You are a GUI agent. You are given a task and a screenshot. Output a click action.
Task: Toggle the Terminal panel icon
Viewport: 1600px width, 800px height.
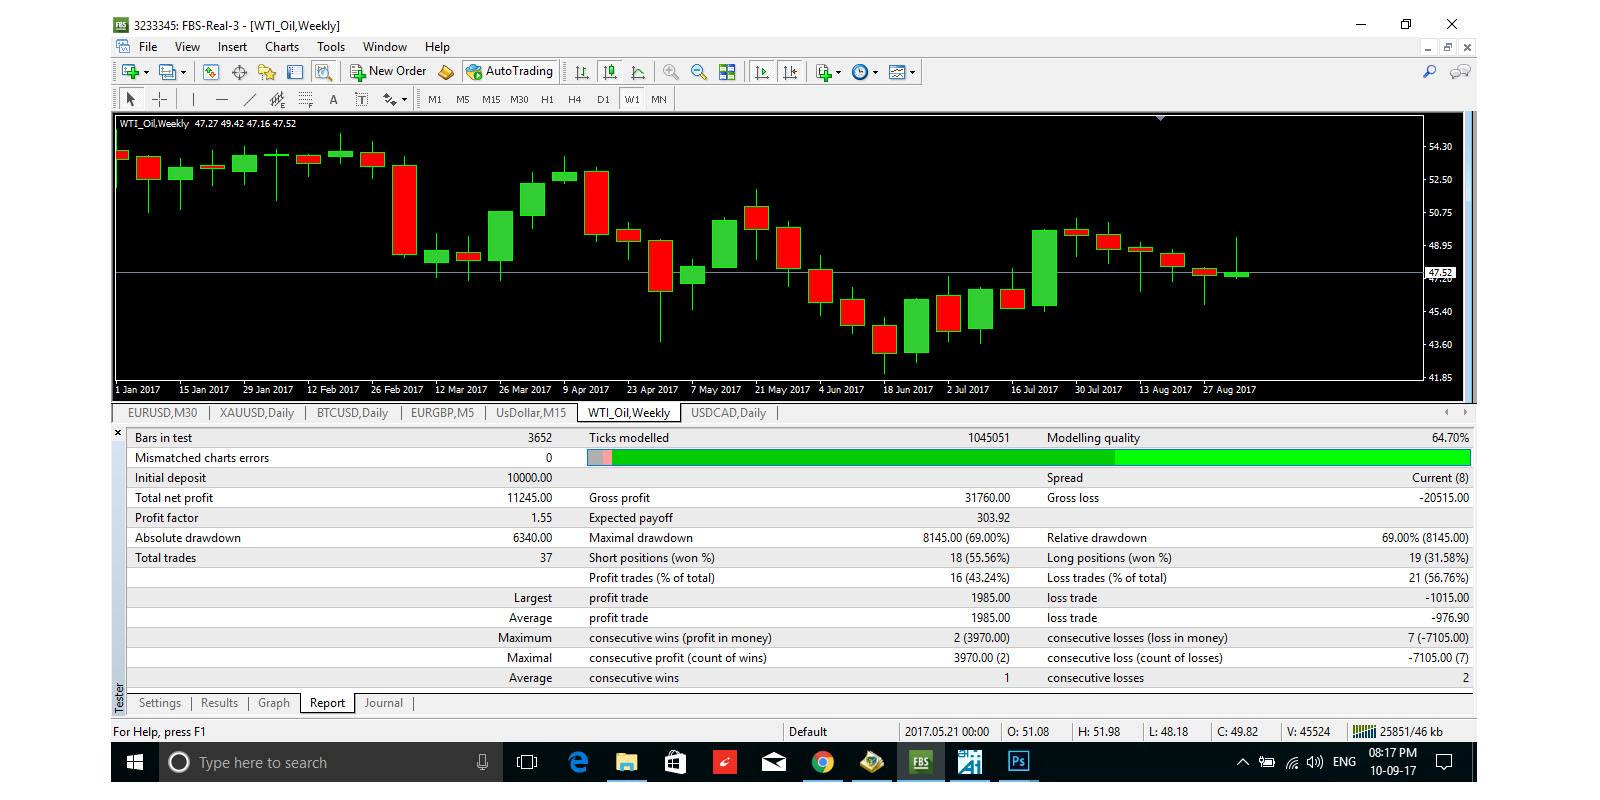(295, 72)
